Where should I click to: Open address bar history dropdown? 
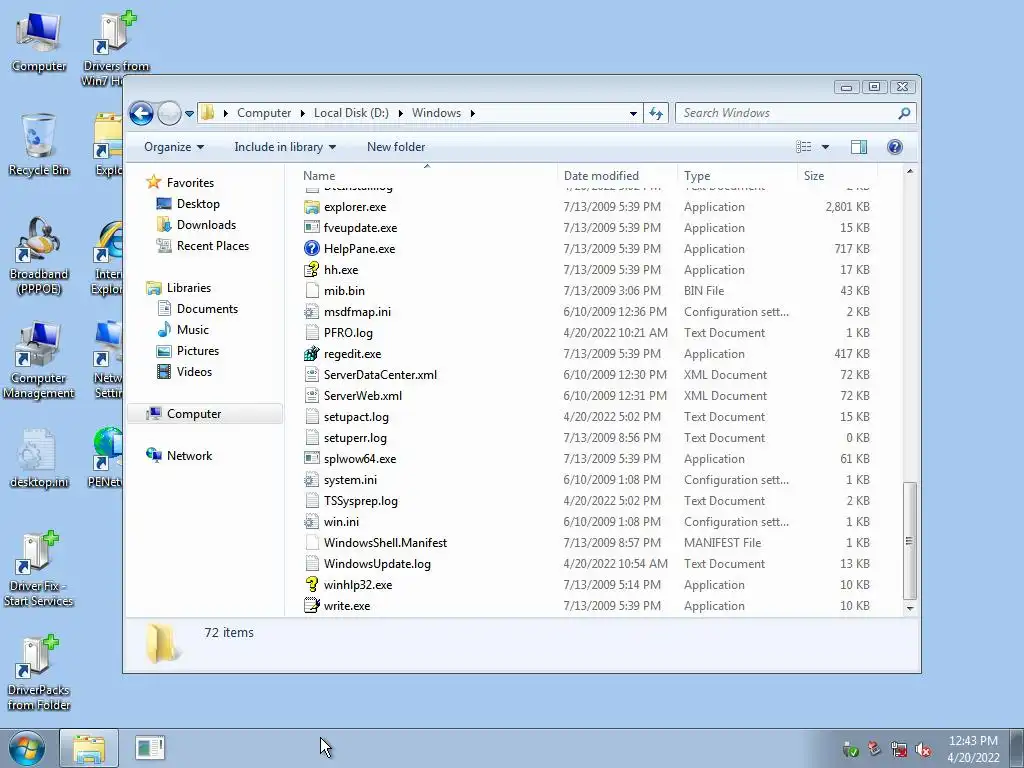[x=633, y=114]
